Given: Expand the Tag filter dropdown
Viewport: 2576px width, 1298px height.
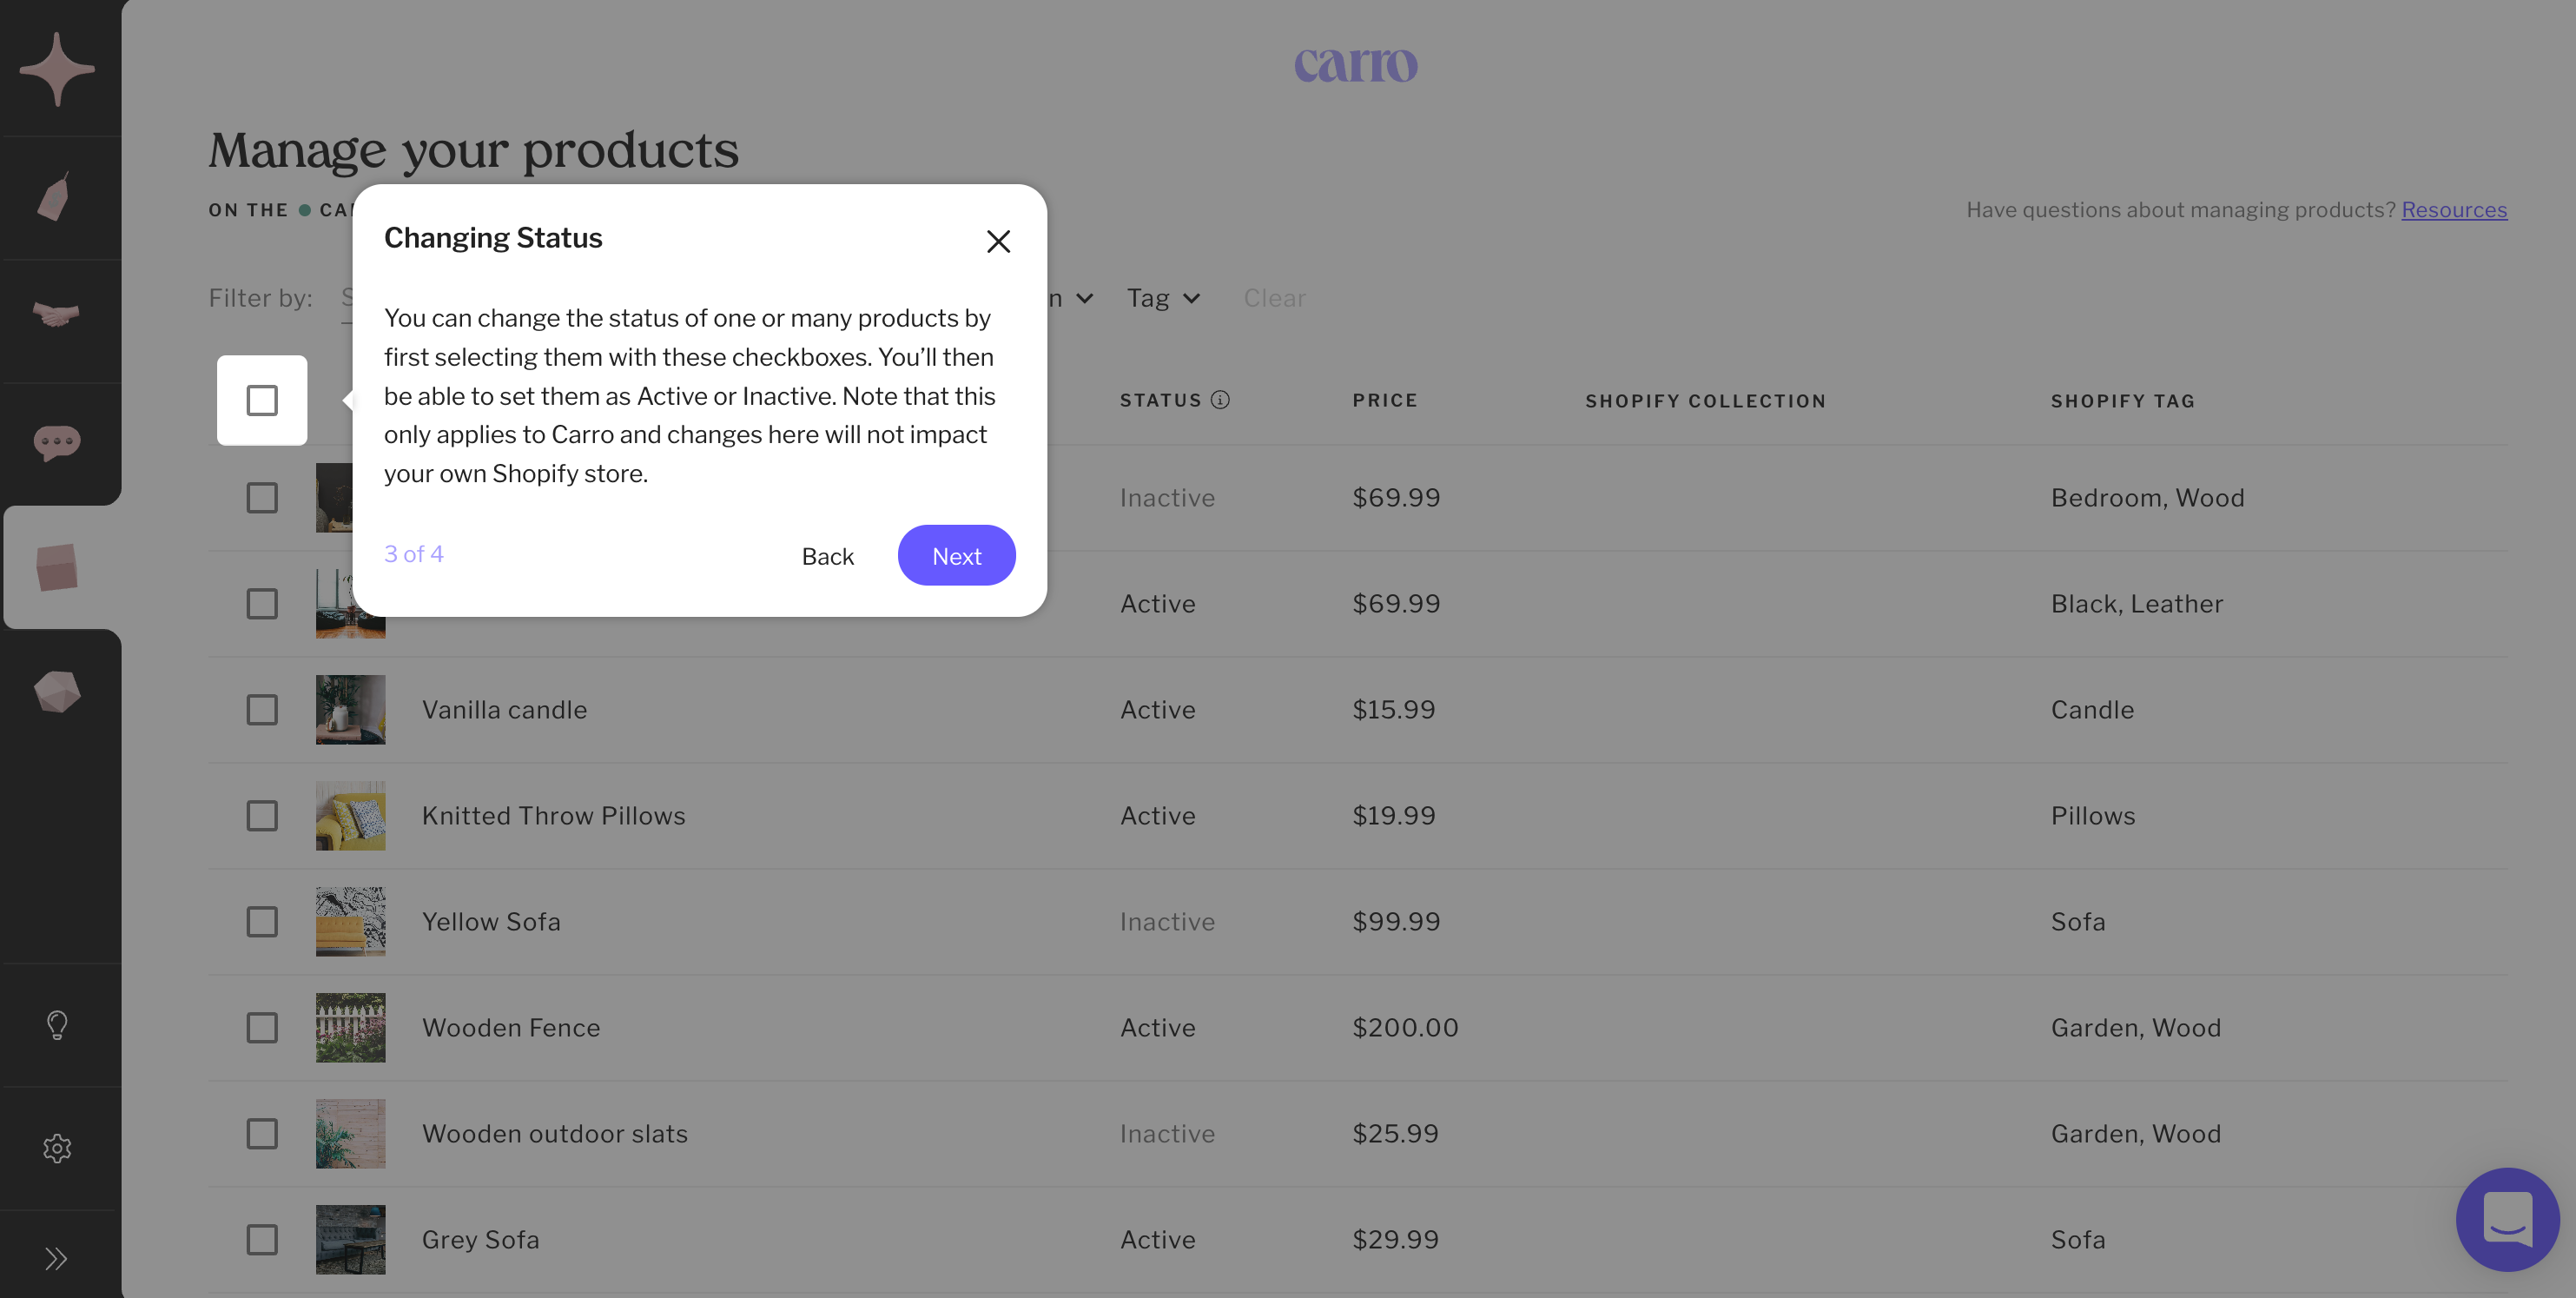Looking at the screenshot, I should (1163, 298).
